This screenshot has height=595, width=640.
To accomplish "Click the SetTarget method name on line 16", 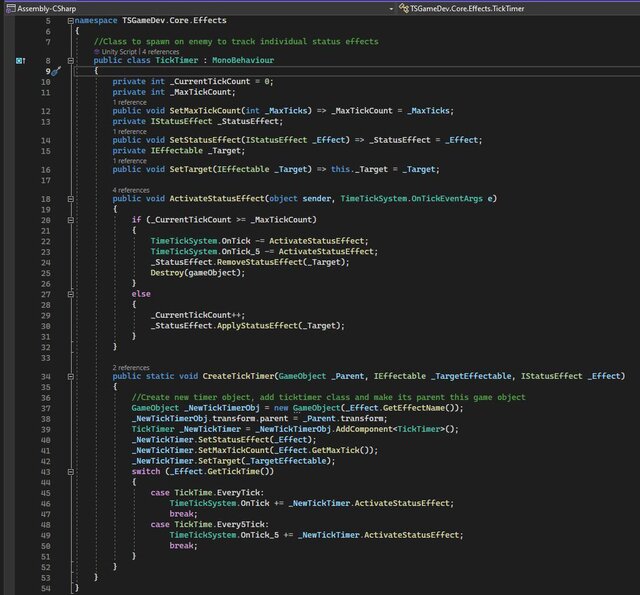I will [x=191, y=169].
